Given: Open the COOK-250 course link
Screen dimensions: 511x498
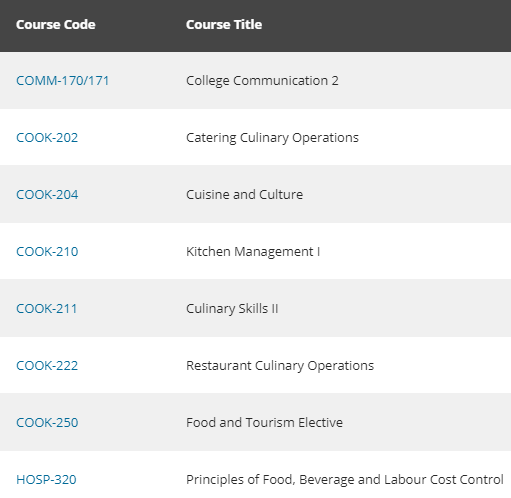Looking at the screenshot, I should coord(47,423).
